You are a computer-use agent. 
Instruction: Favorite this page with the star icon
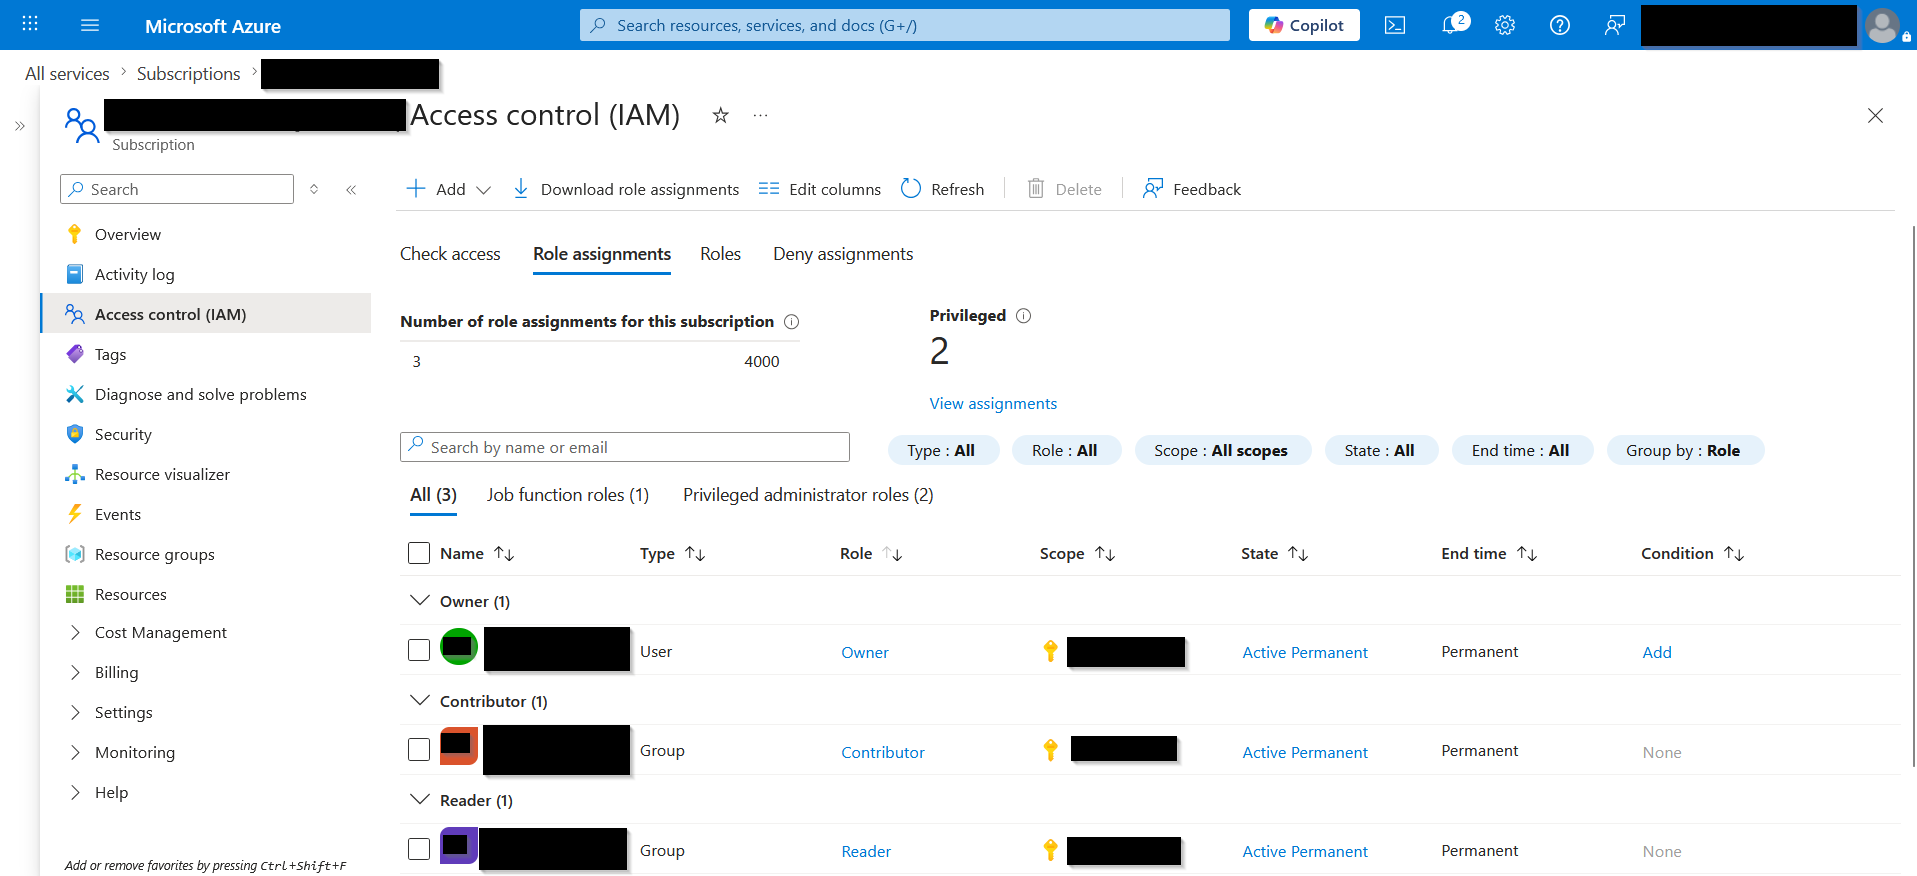720,115
